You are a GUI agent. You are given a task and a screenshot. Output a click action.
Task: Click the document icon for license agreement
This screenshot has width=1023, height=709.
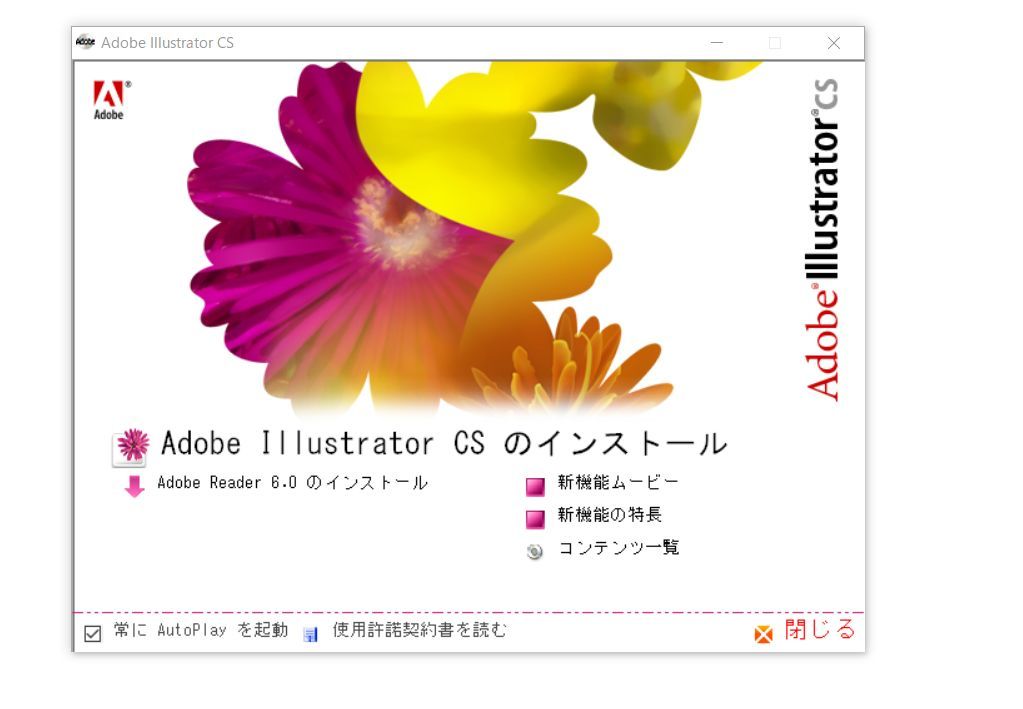(x=311, y=634)
